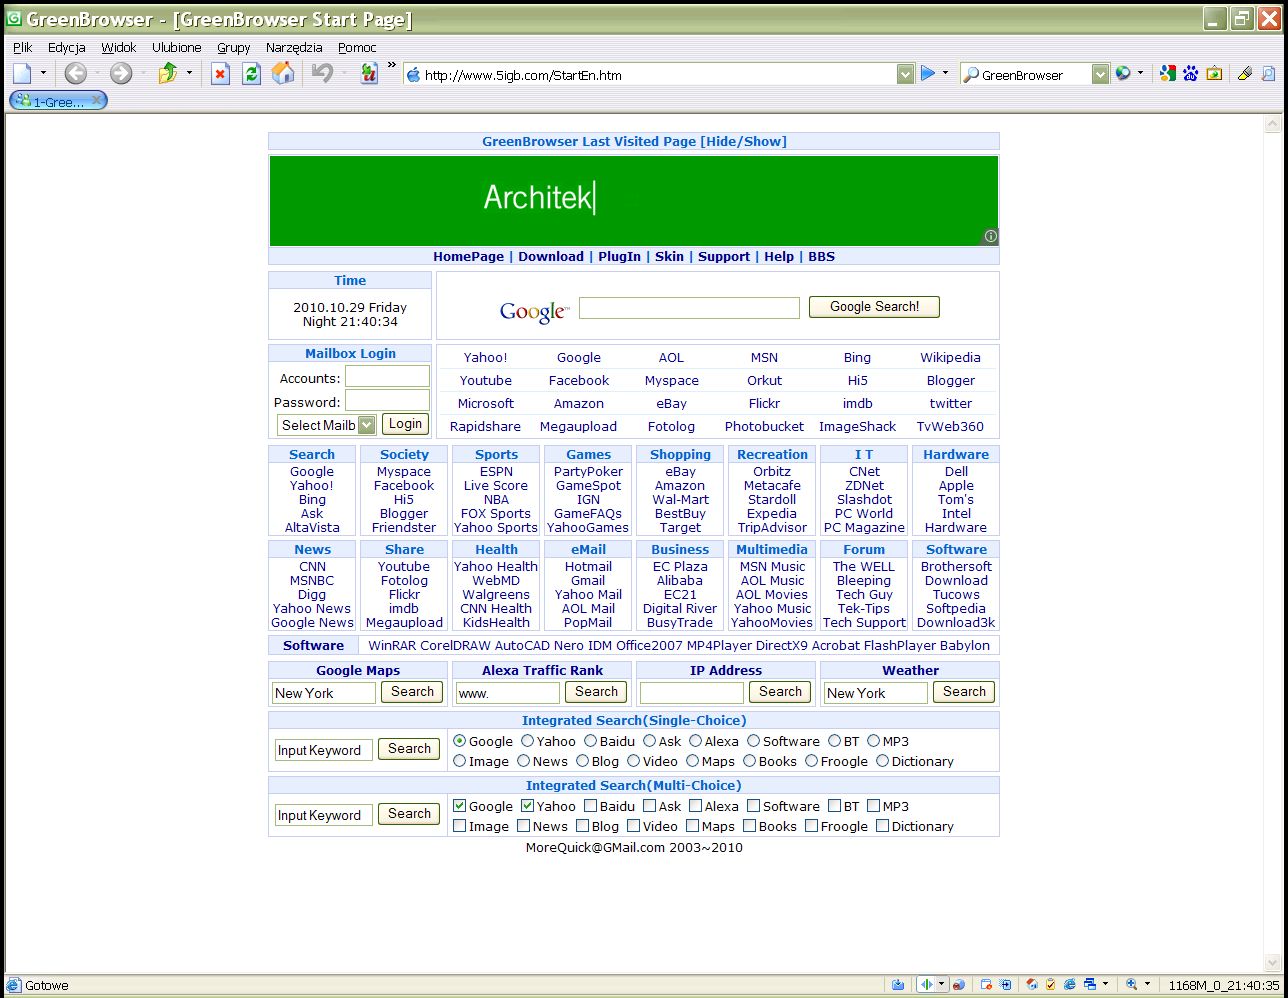Image resolution: width=1288 pixels, height=998 pixels.
Task: Click the house icon in status bar
Action: click(x=1033, y=984)
